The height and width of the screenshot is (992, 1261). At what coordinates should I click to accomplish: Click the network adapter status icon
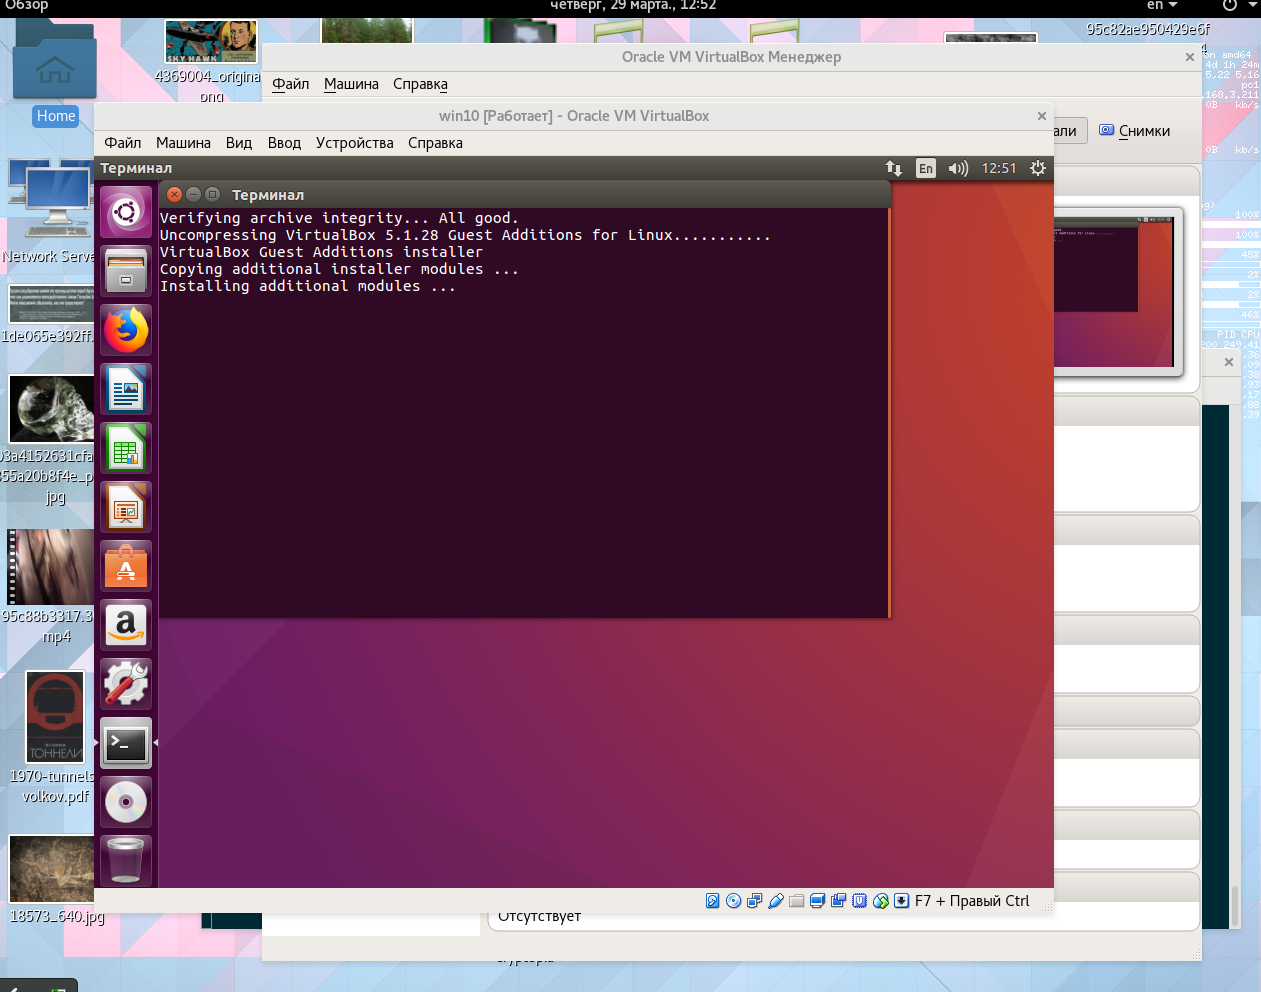pyautogui.click(x=754, y=901)
